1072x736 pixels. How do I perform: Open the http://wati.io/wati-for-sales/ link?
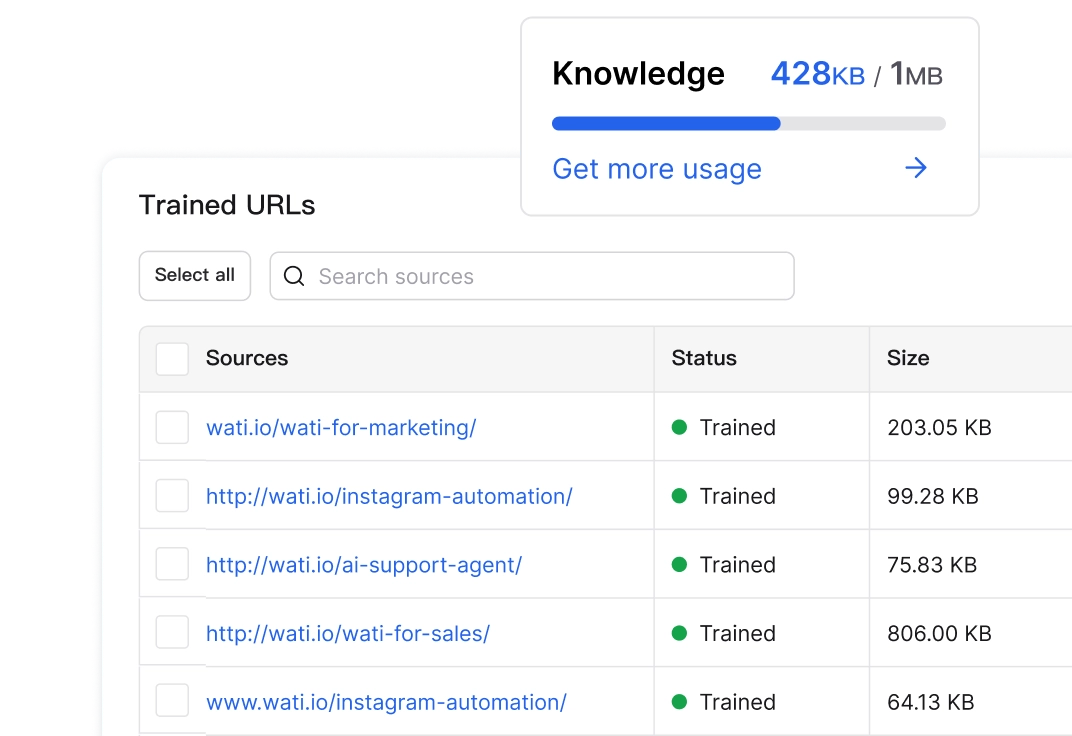(347, 633)
